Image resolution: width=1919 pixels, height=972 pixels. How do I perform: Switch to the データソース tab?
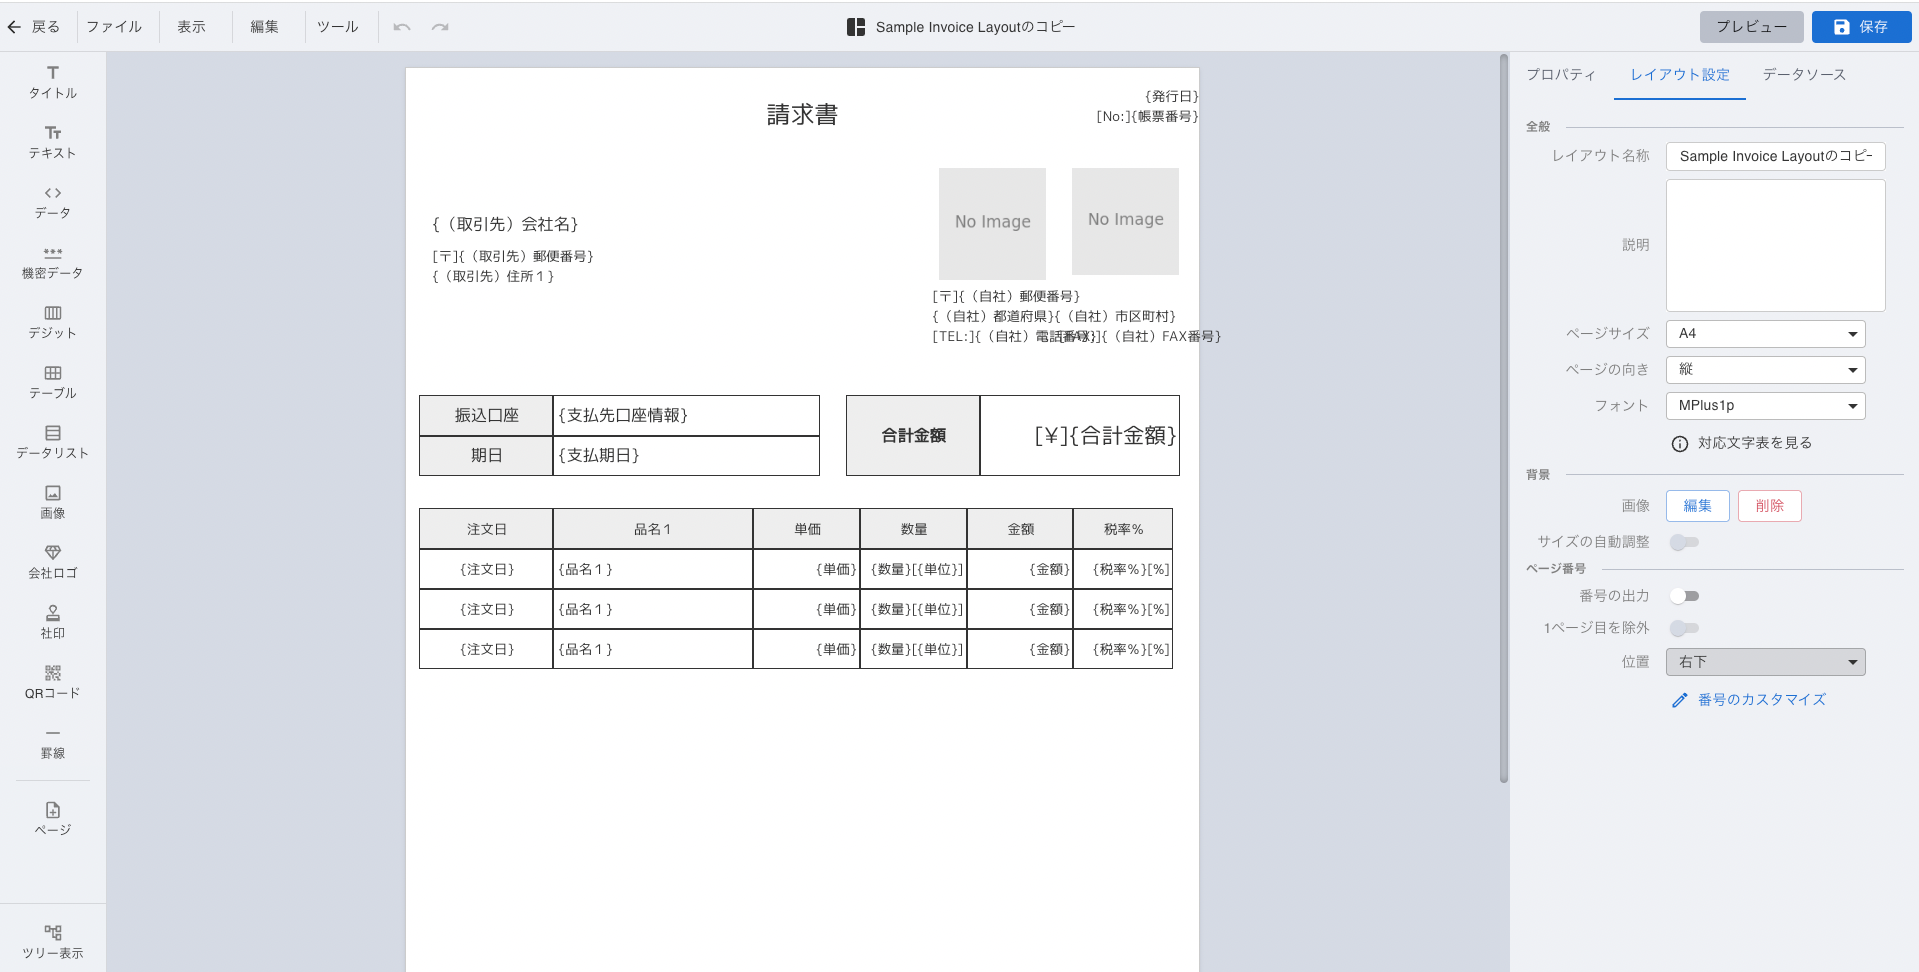click(1804, 75)
